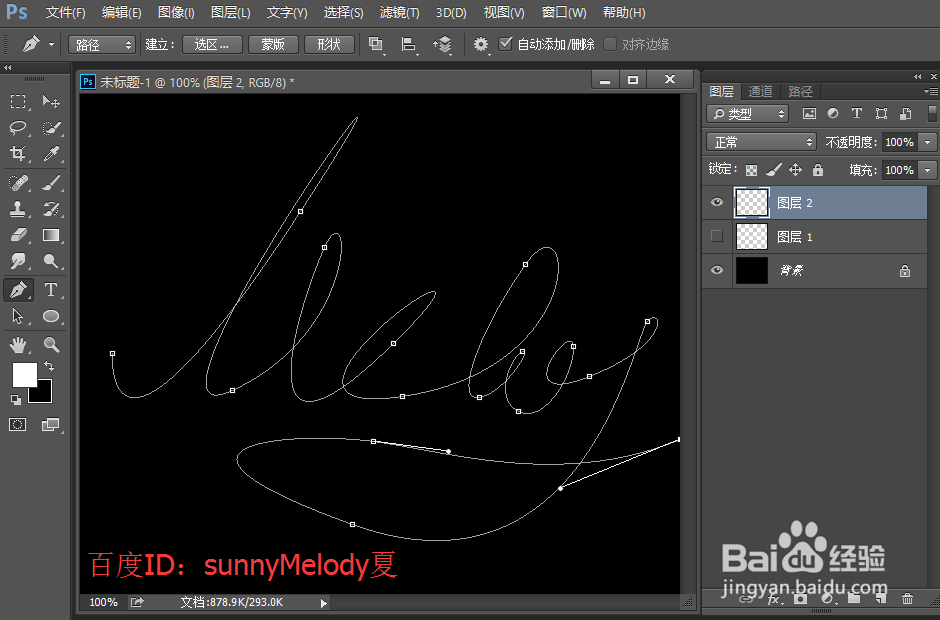Select the Zoom tool
The height and width of the screenshot is (620, 940).
pyautogui.click(x=51, y=344)
